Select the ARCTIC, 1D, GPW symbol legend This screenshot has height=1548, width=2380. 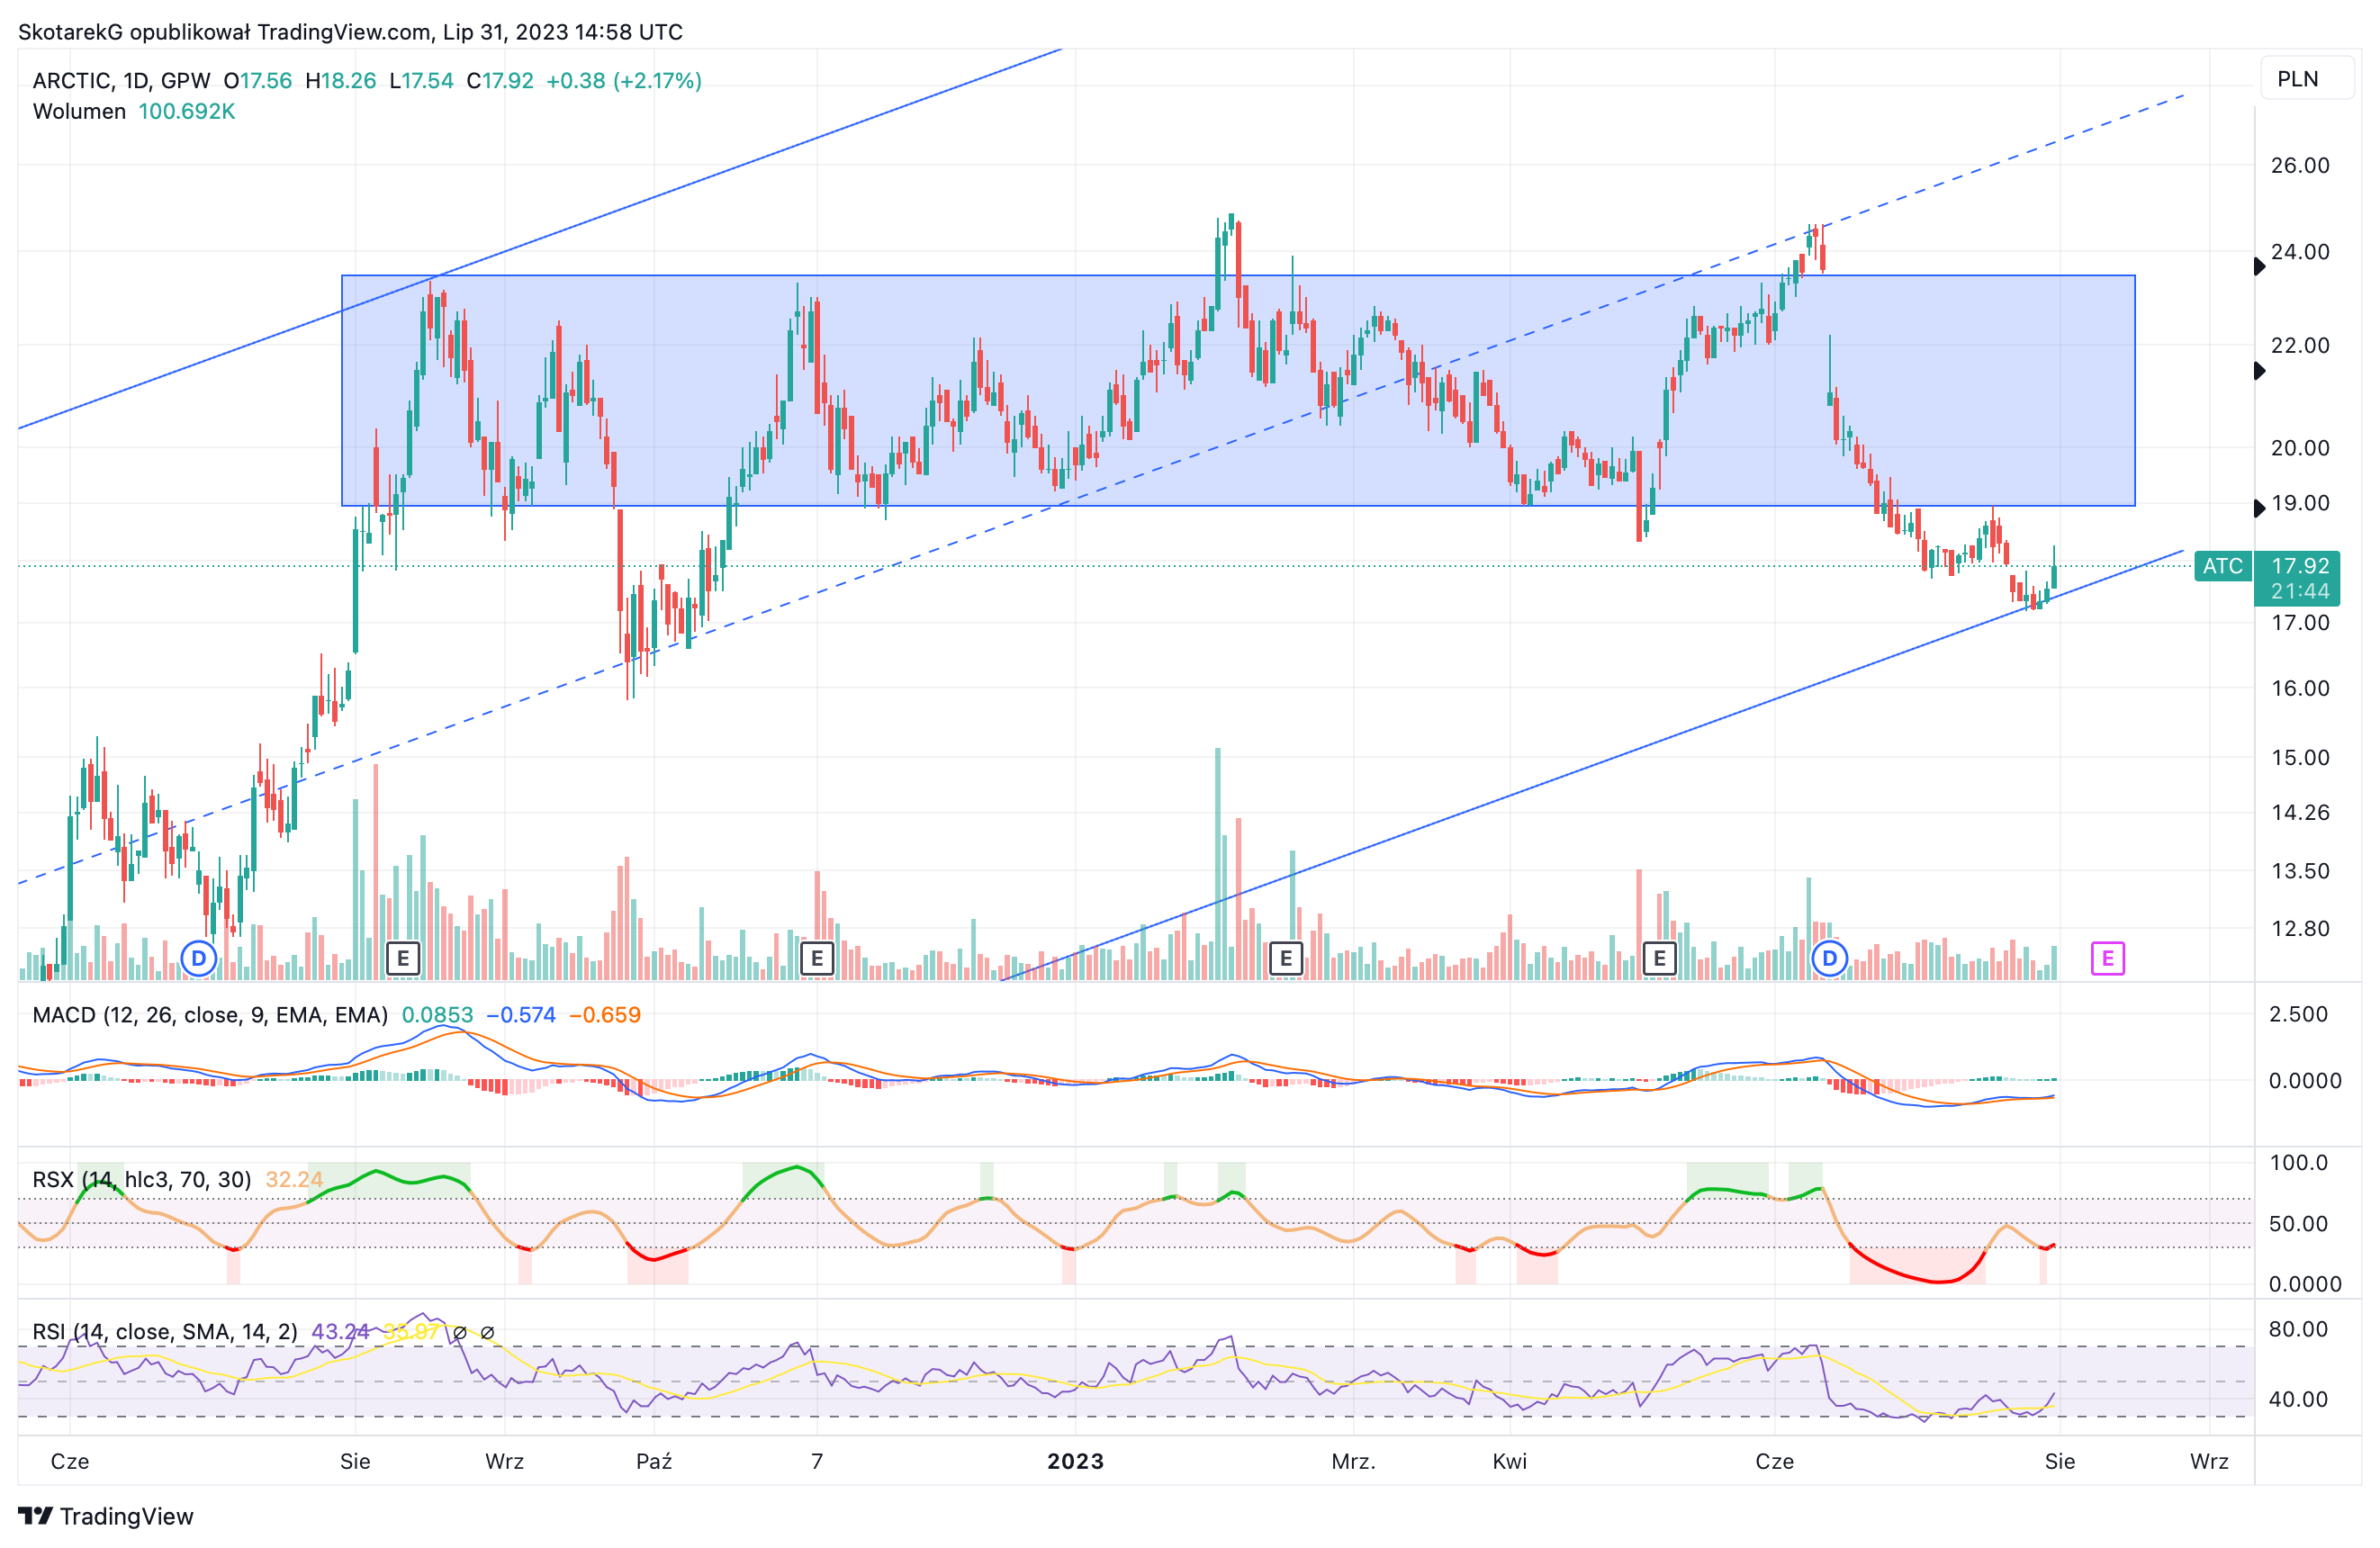(x=121, y=80)
